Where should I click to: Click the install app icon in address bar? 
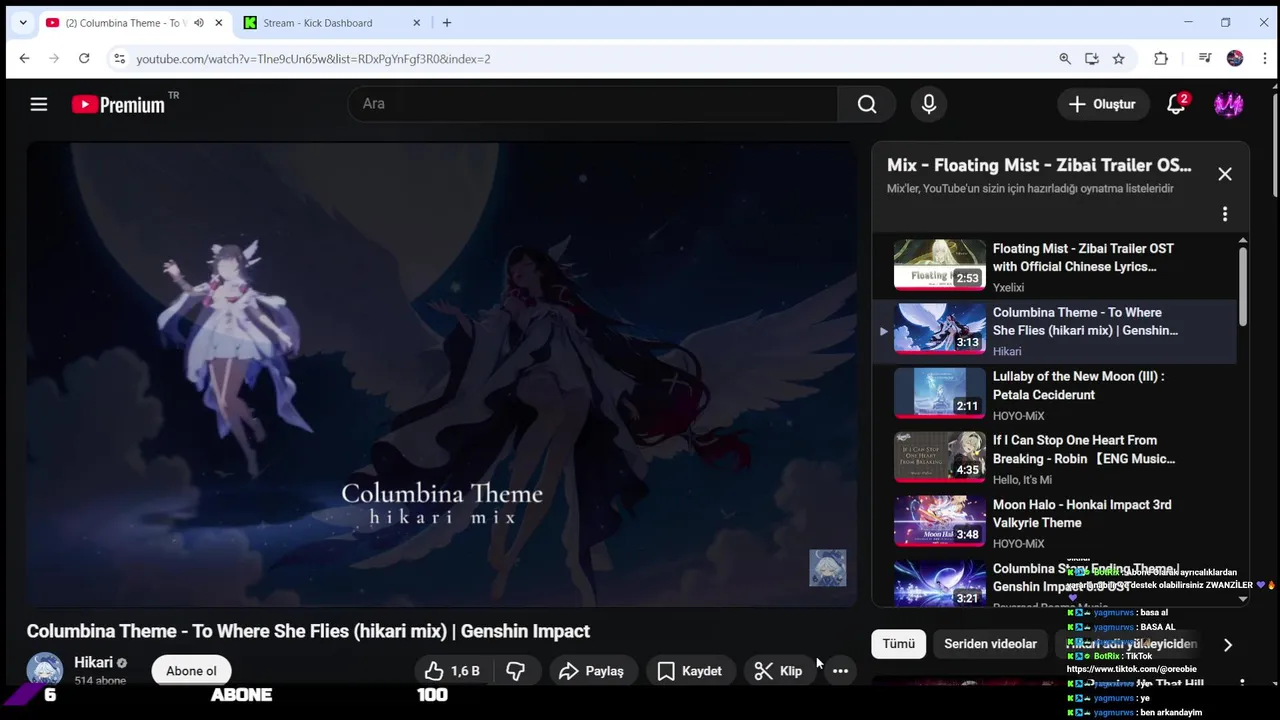pyautogui.click(x=1092, y=59)
